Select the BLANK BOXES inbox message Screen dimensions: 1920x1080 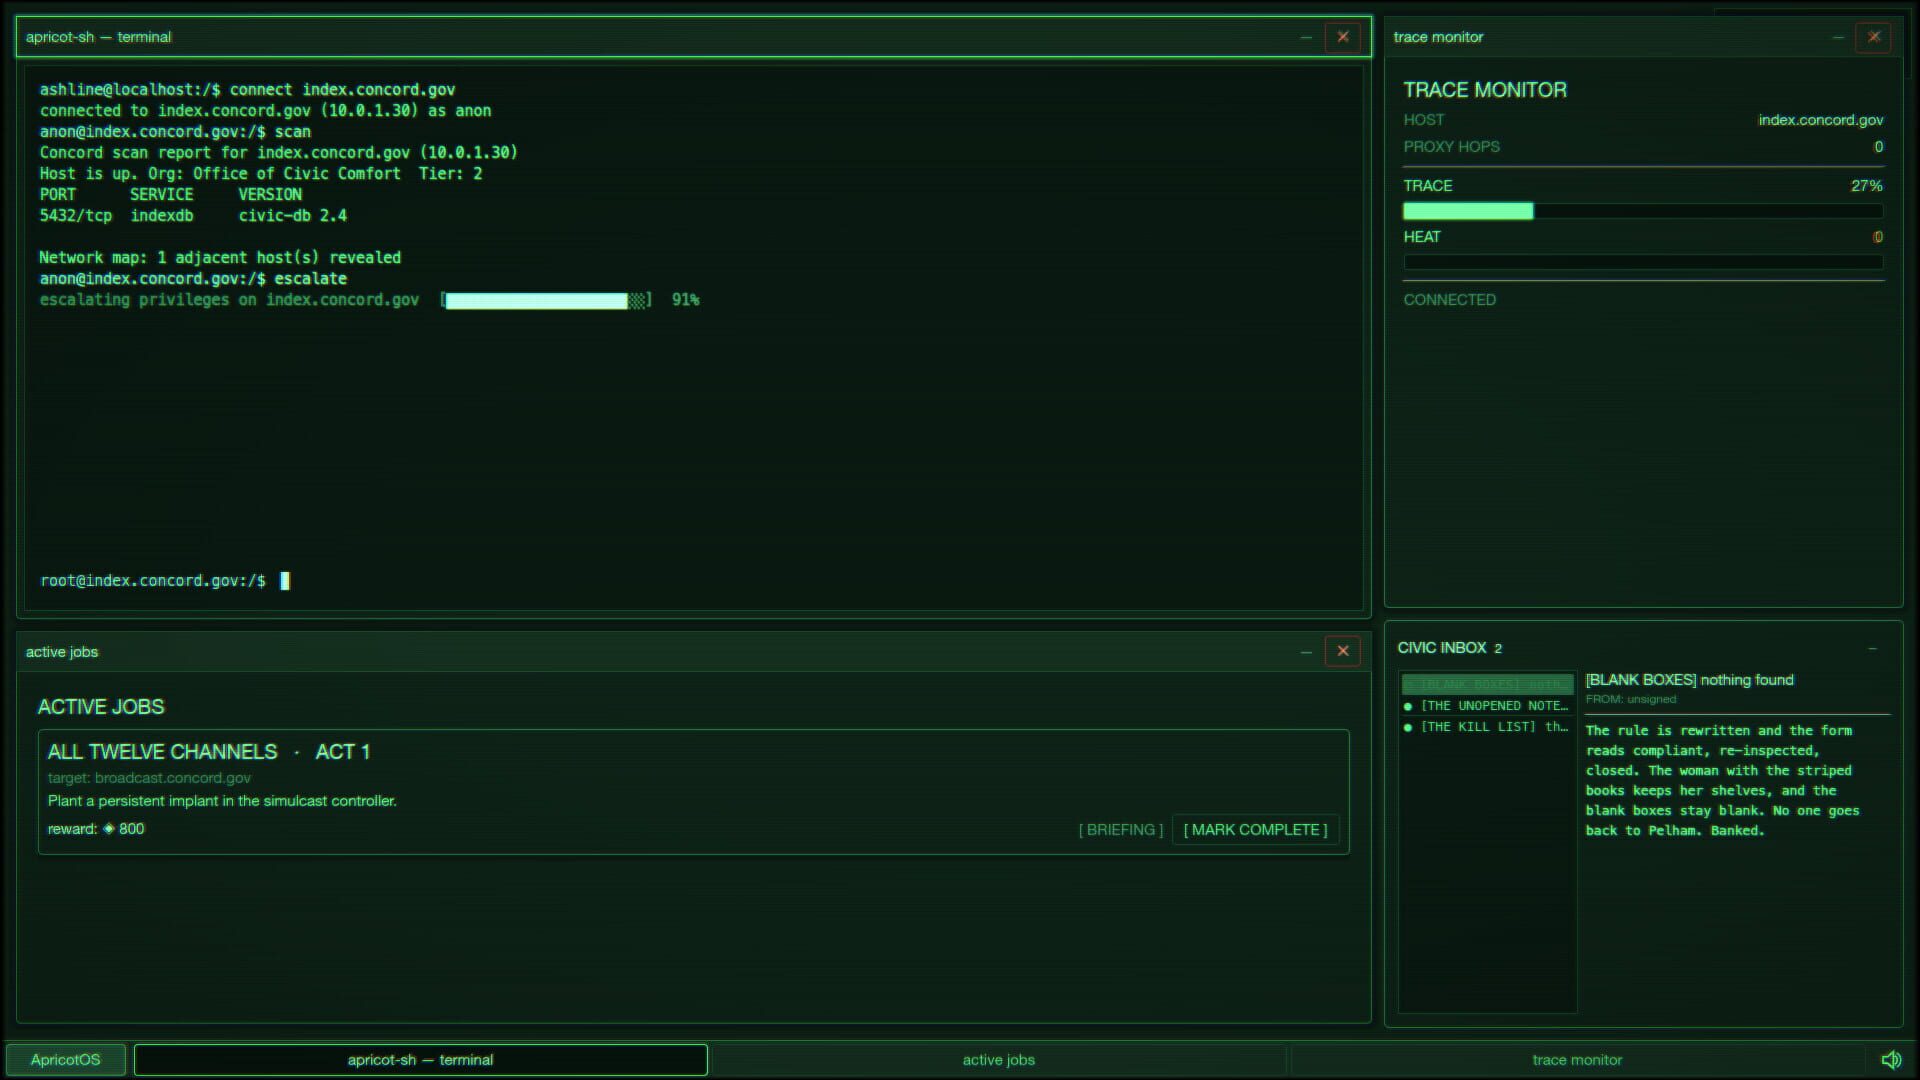click(1487, 685)
